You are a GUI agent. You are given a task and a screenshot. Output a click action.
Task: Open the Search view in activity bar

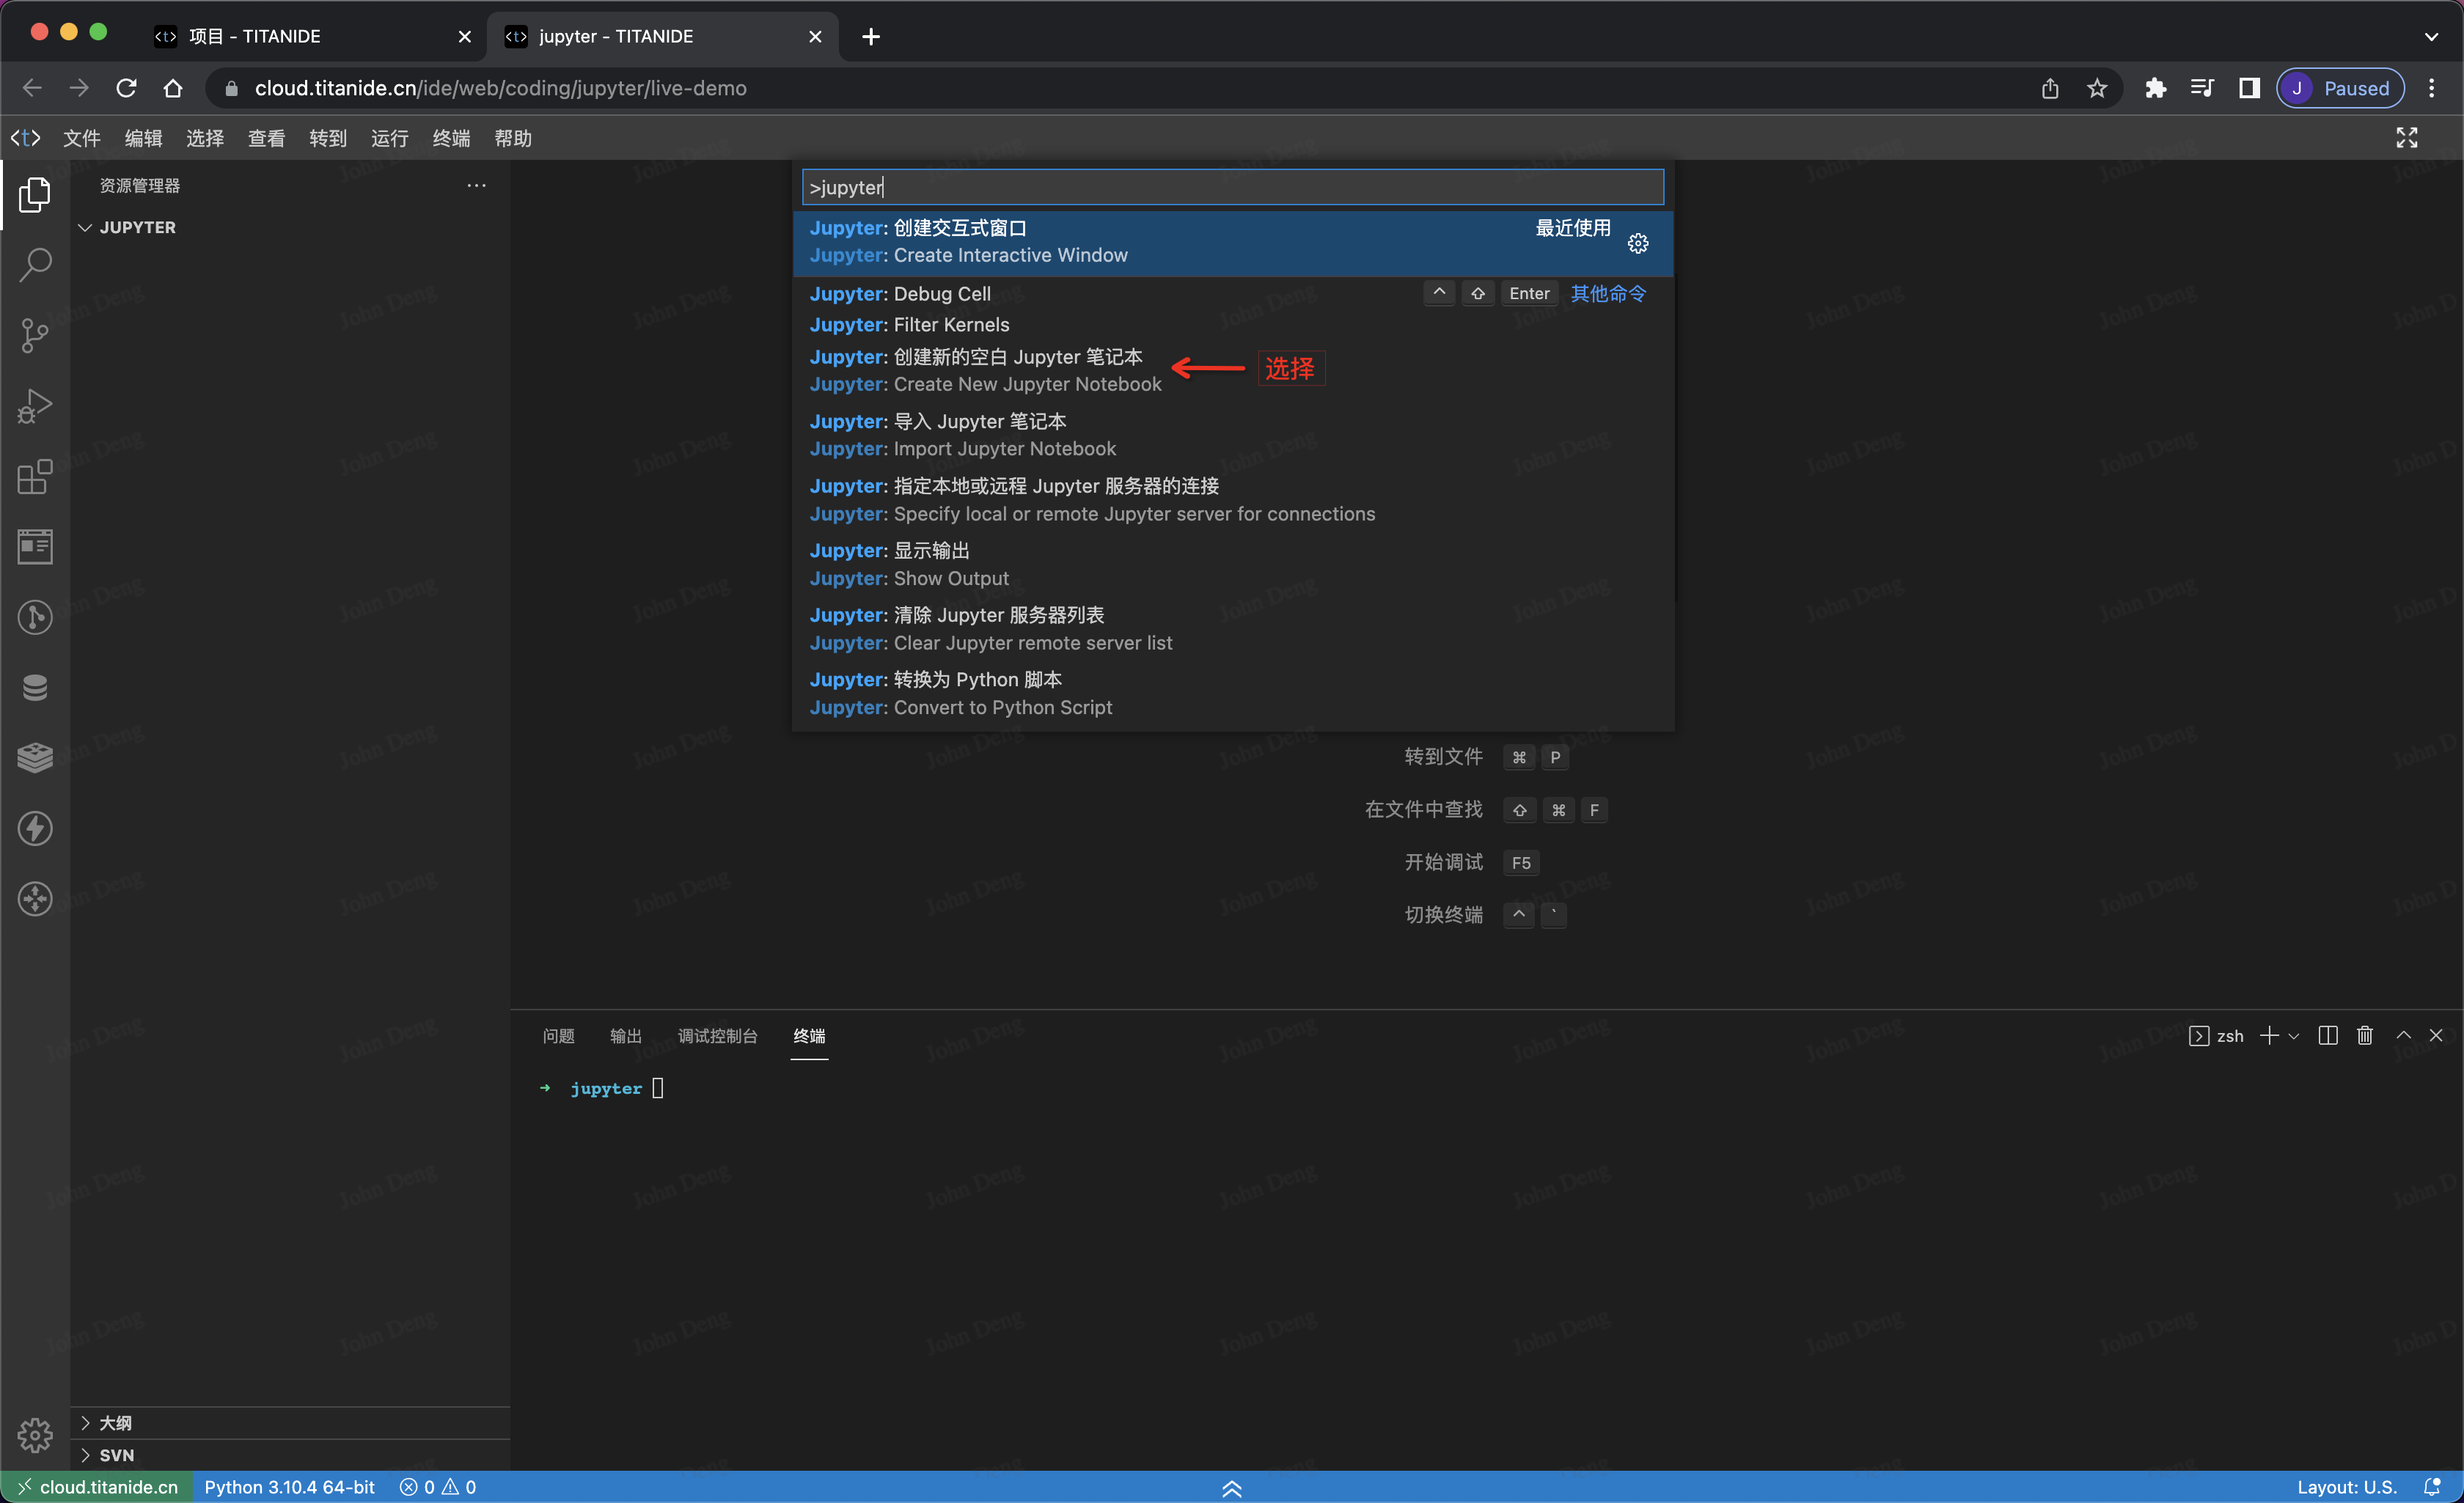pos(35,265)
